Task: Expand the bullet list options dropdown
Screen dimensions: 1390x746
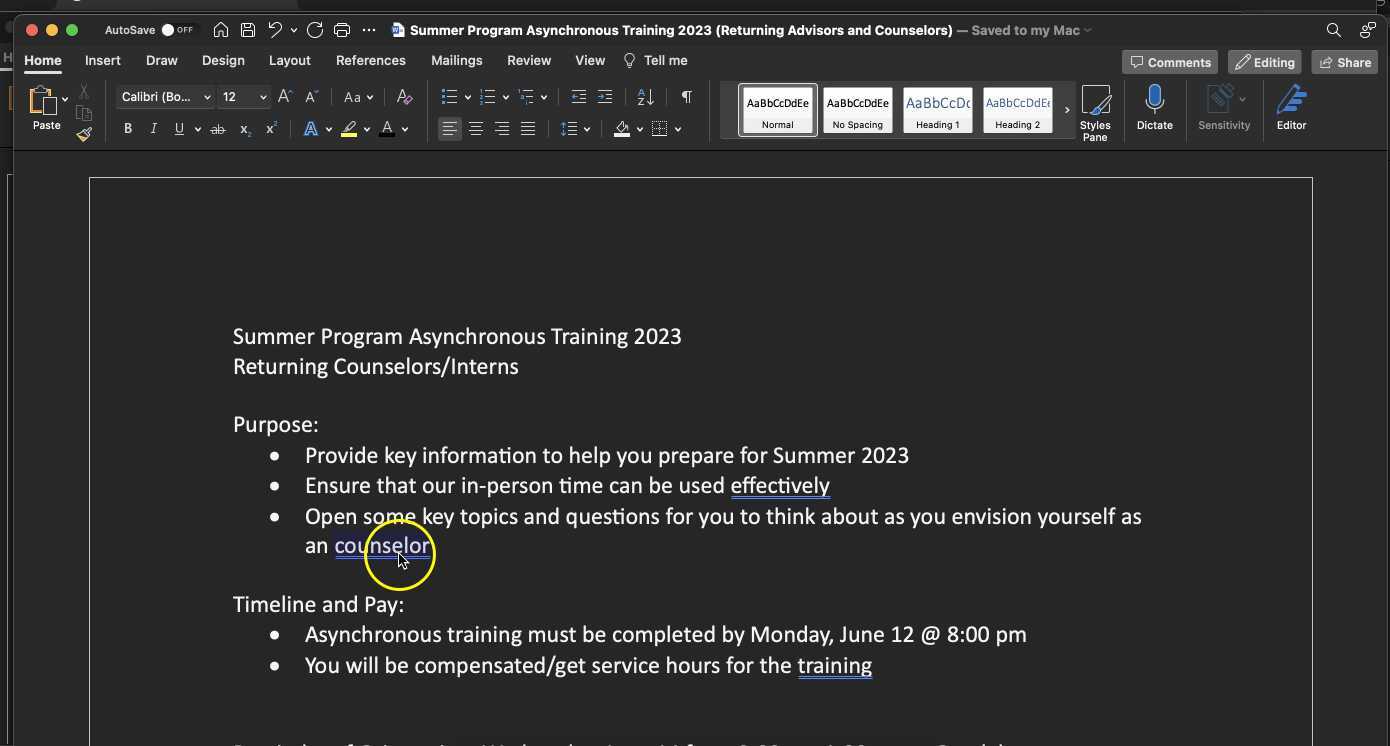Action: (x=466, y=97)
